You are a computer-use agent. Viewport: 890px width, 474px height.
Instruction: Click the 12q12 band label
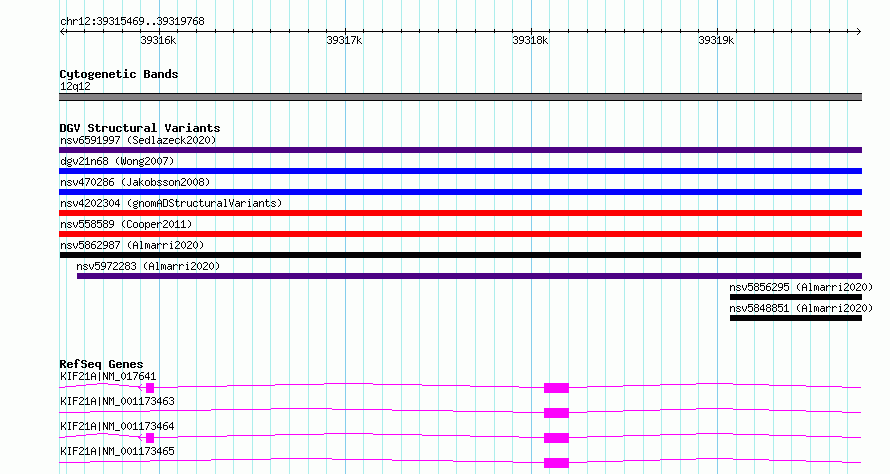(75, 86)
